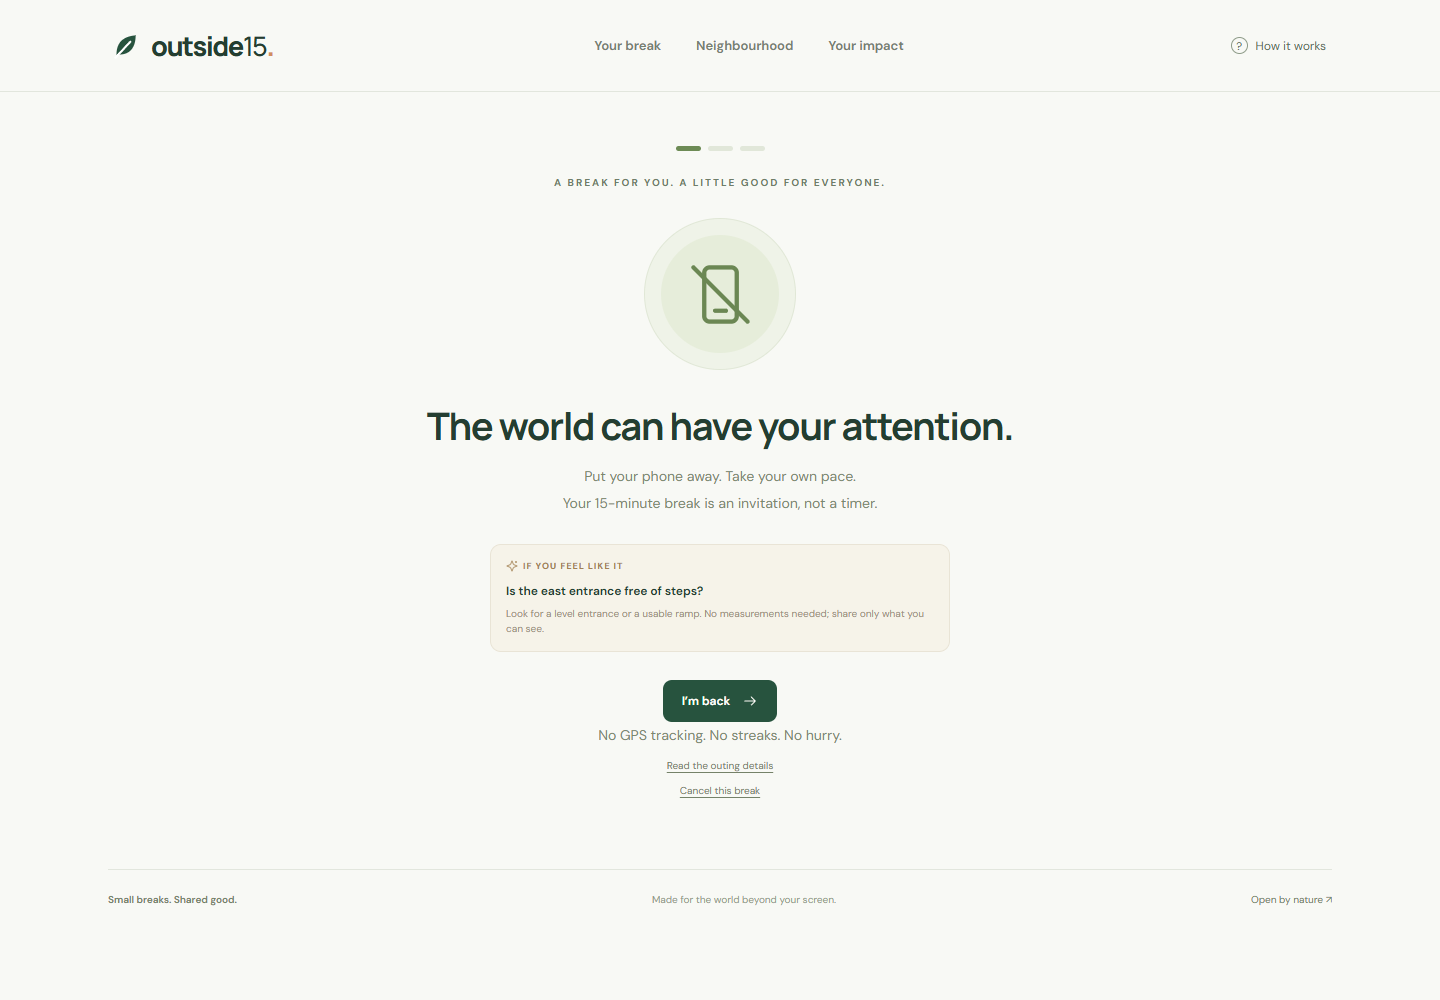
Task: Confirm return with the I'm back button
Action: (x=720, y=701)
